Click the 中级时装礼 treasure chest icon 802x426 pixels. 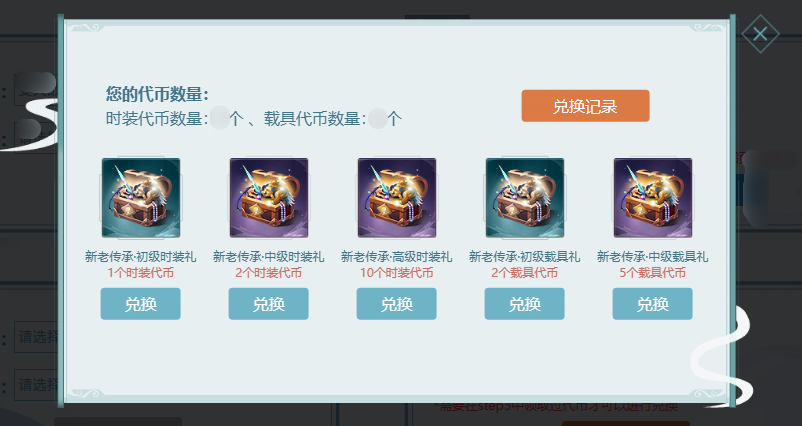coord(269,197)
